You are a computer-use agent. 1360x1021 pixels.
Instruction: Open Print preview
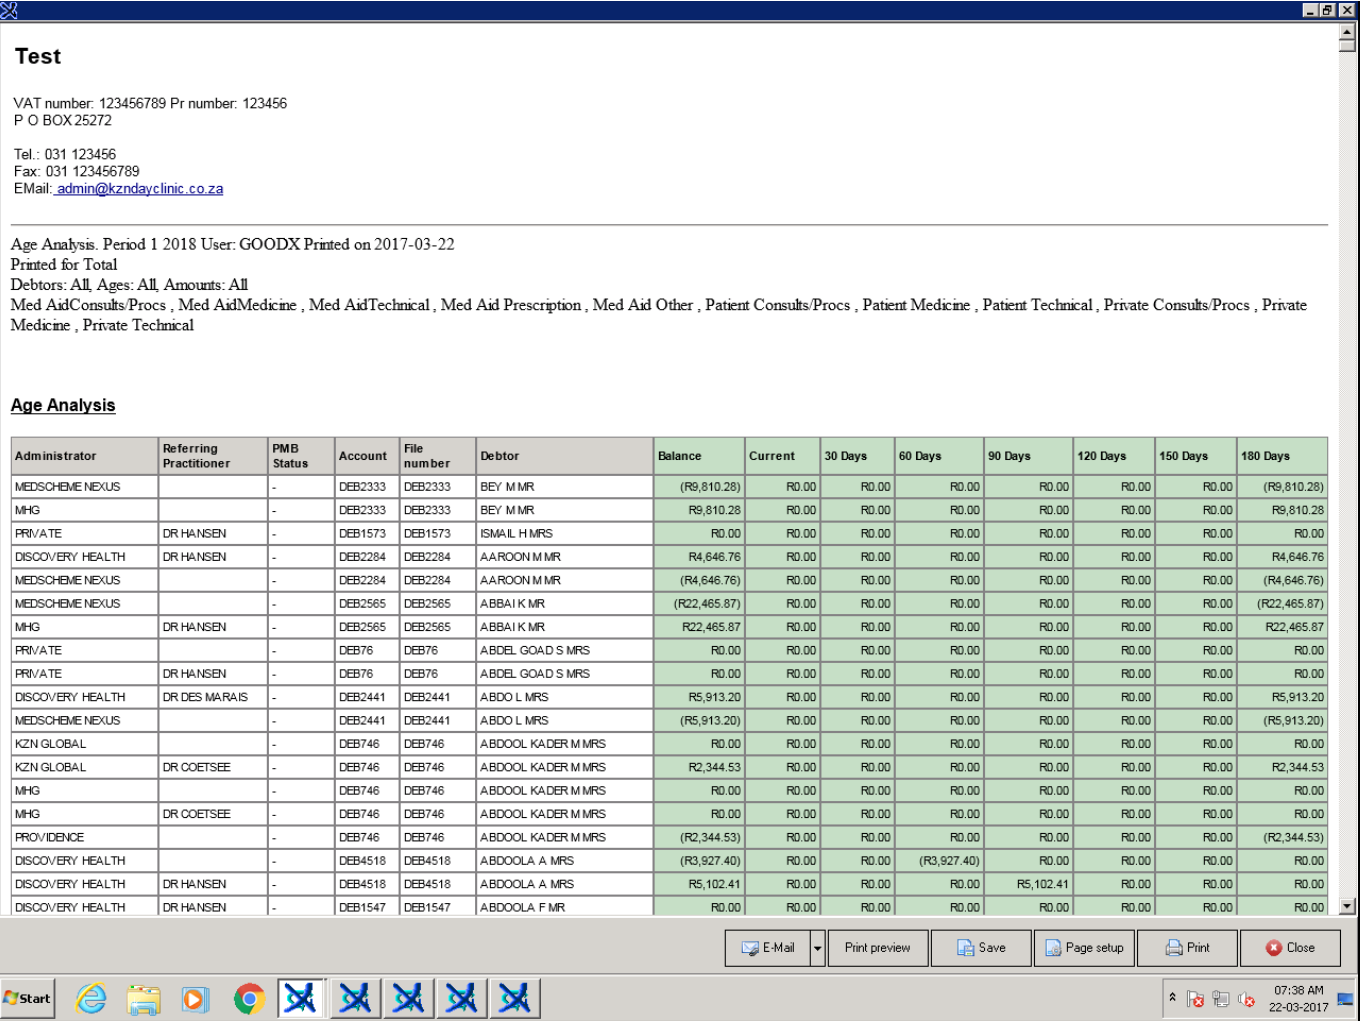[877, 948]
